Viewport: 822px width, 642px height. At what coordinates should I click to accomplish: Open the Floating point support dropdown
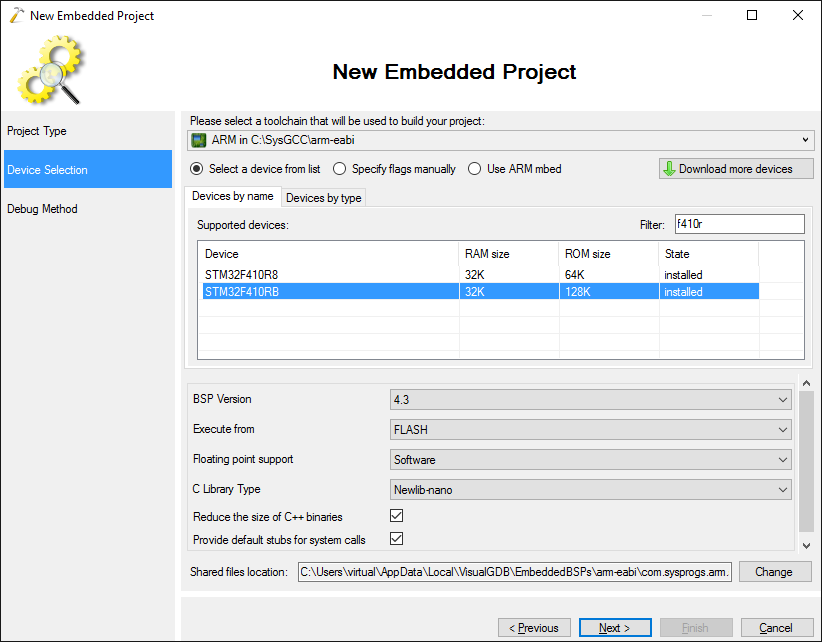coord(590,460)
